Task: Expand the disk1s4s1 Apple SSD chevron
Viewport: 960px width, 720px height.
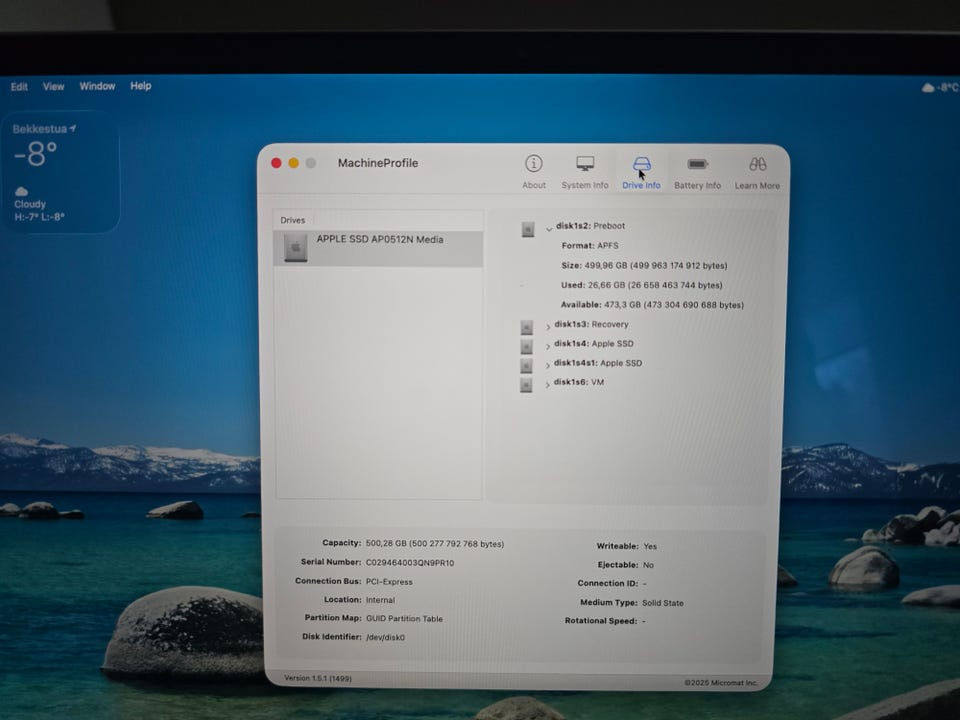Action: coord(548,366)
